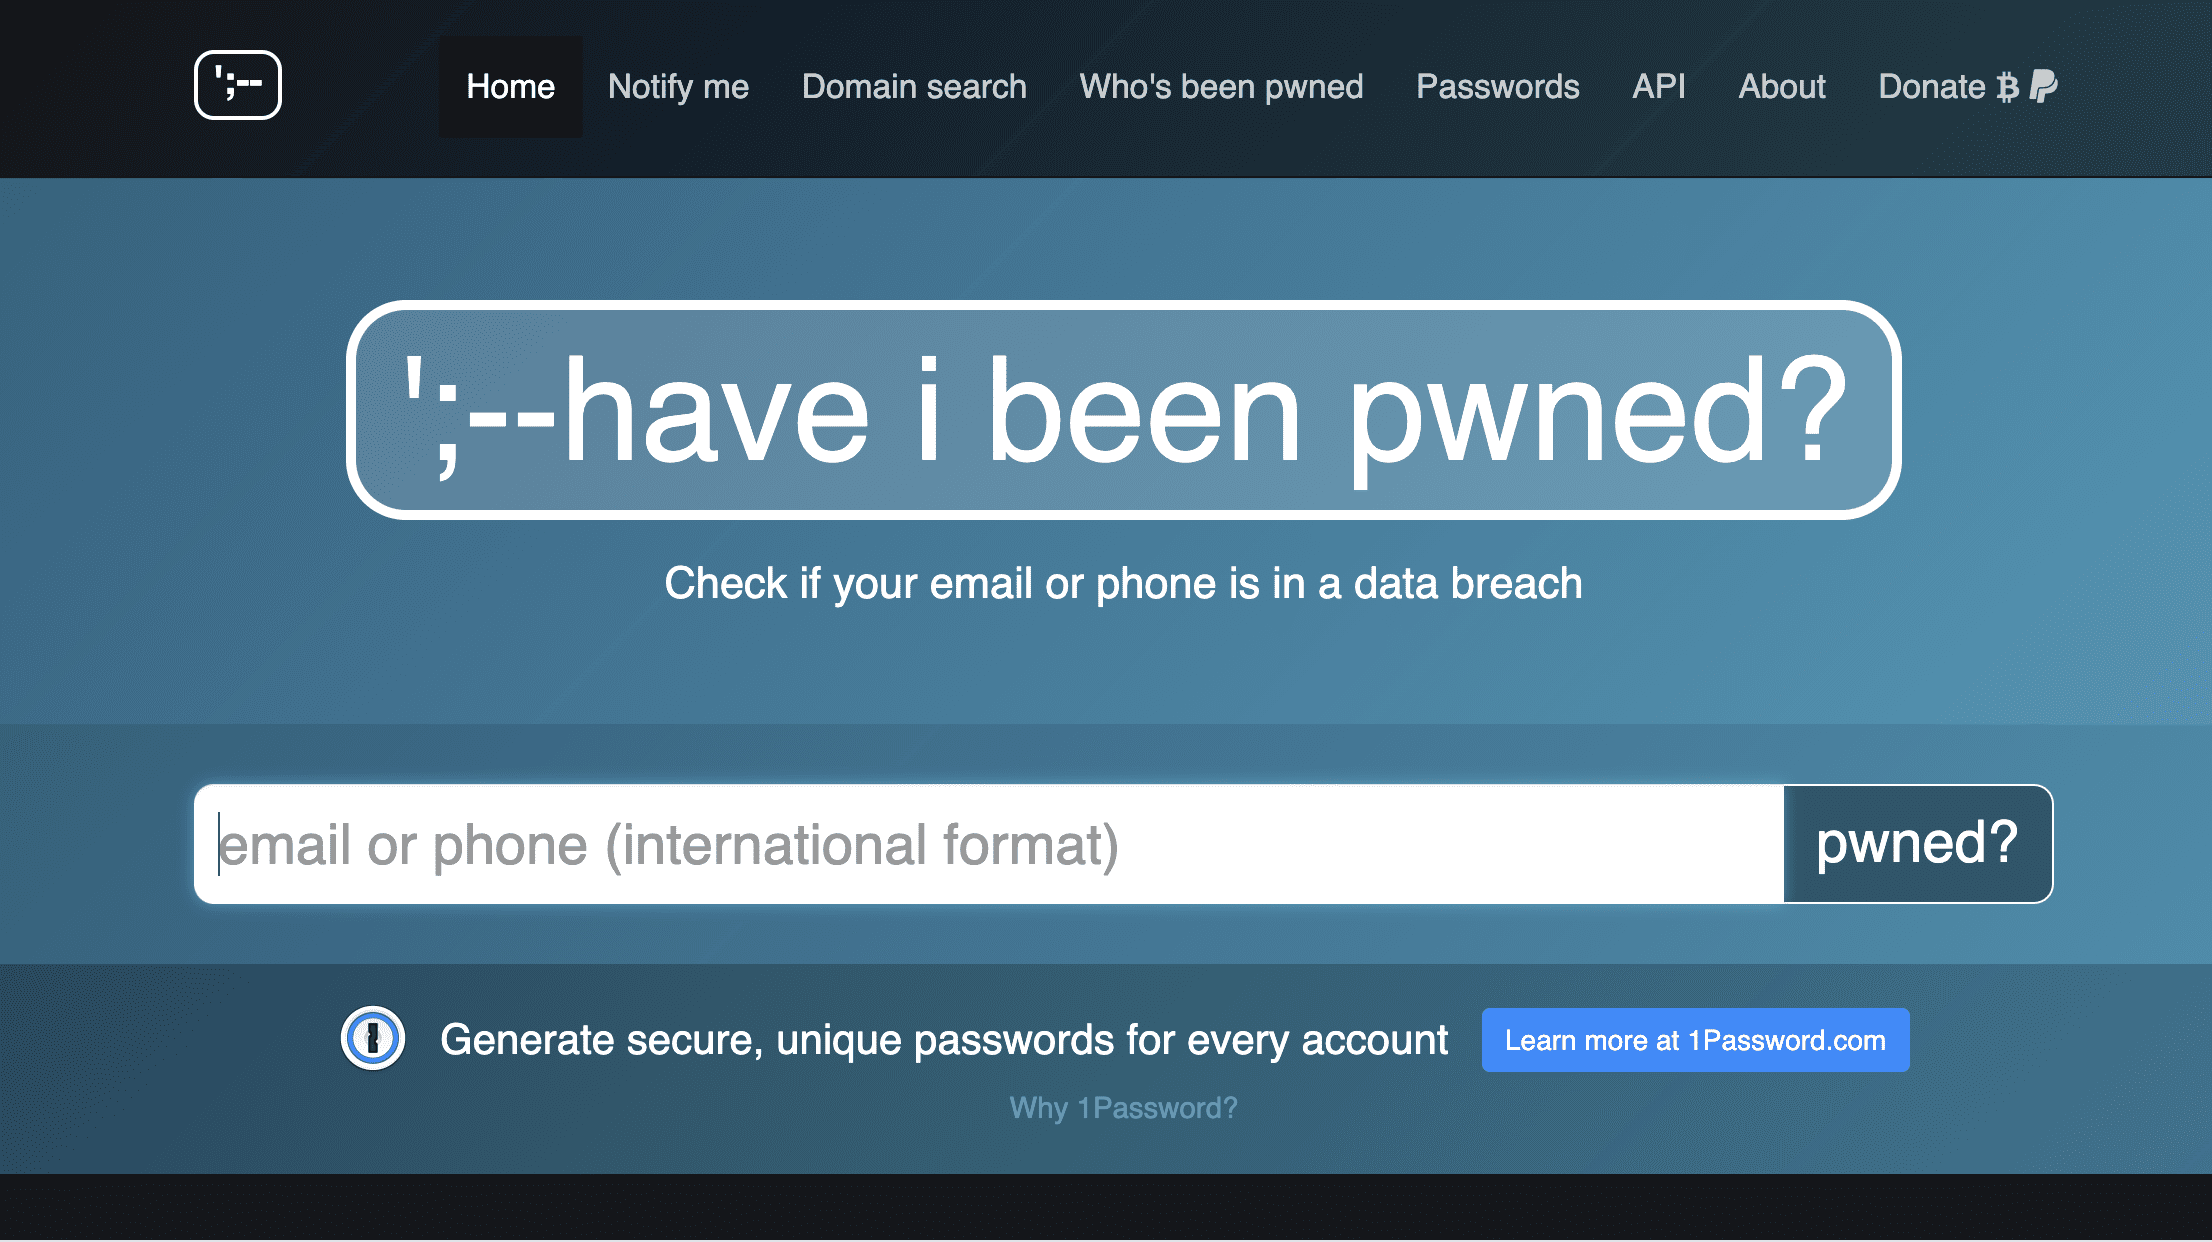Click the ';--have i been pwned? banner
The height and width of the screenshot is (1242, 2212).
tap(1124, 410)
